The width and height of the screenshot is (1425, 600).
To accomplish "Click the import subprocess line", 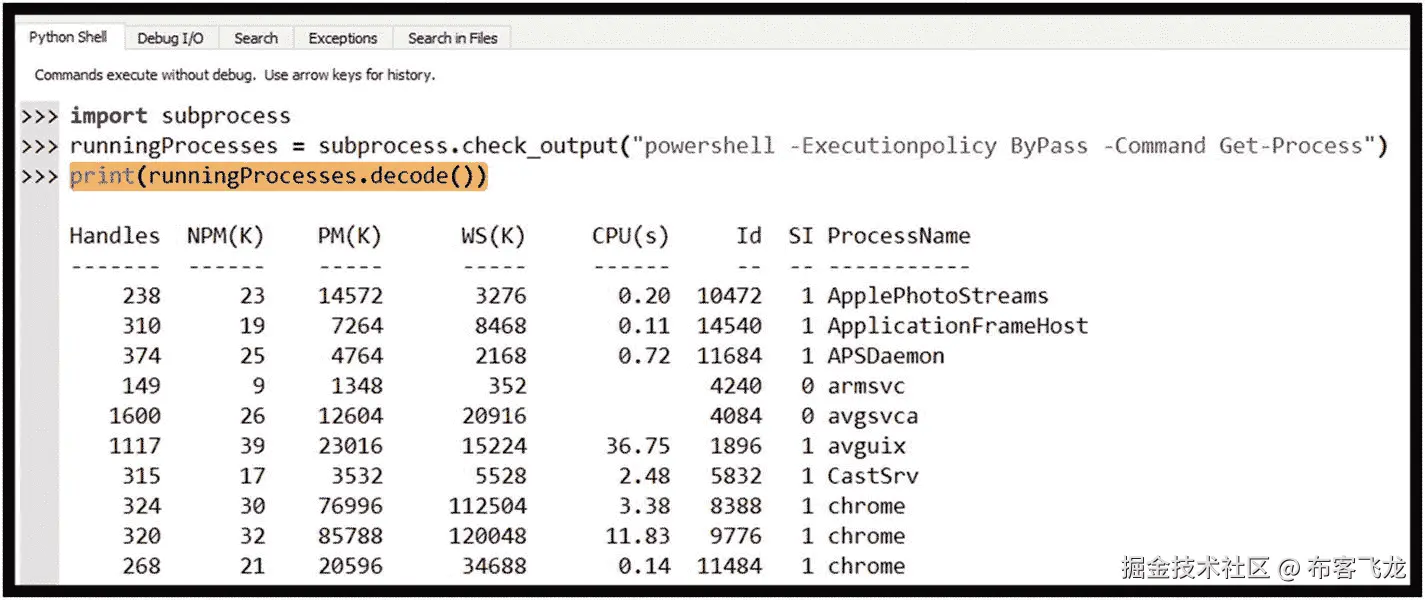I will (x=180, y=116).
